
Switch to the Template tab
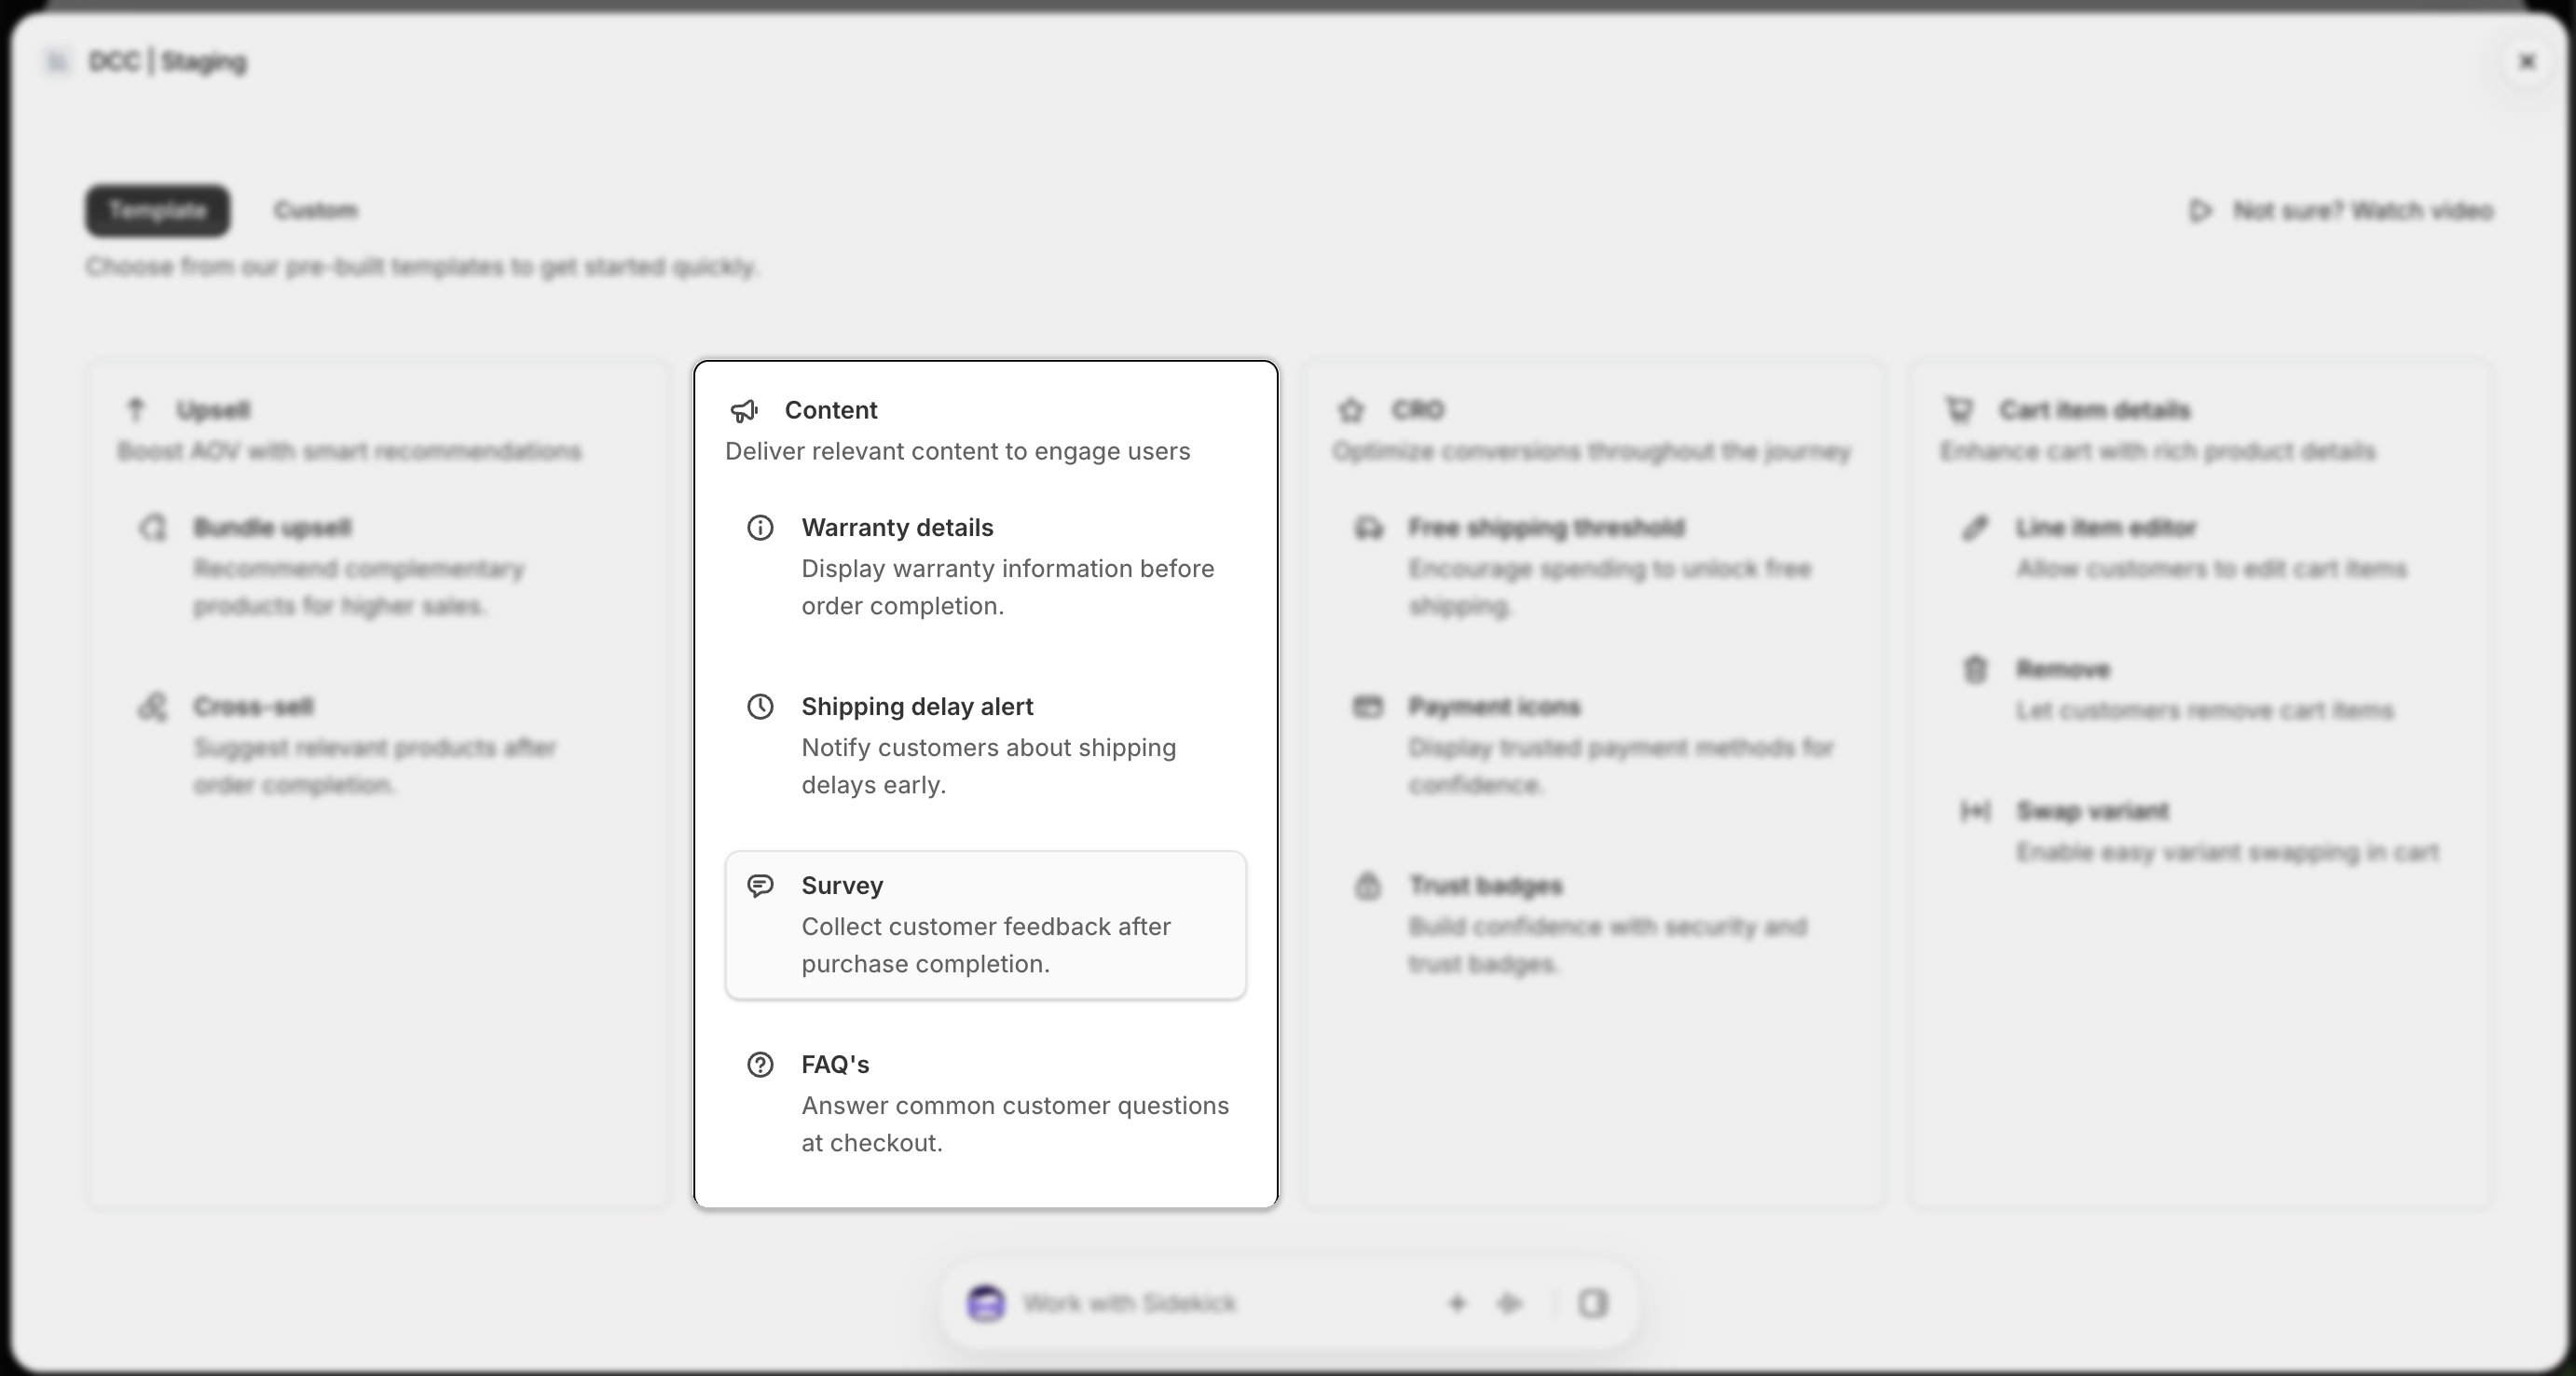point(158,211)
